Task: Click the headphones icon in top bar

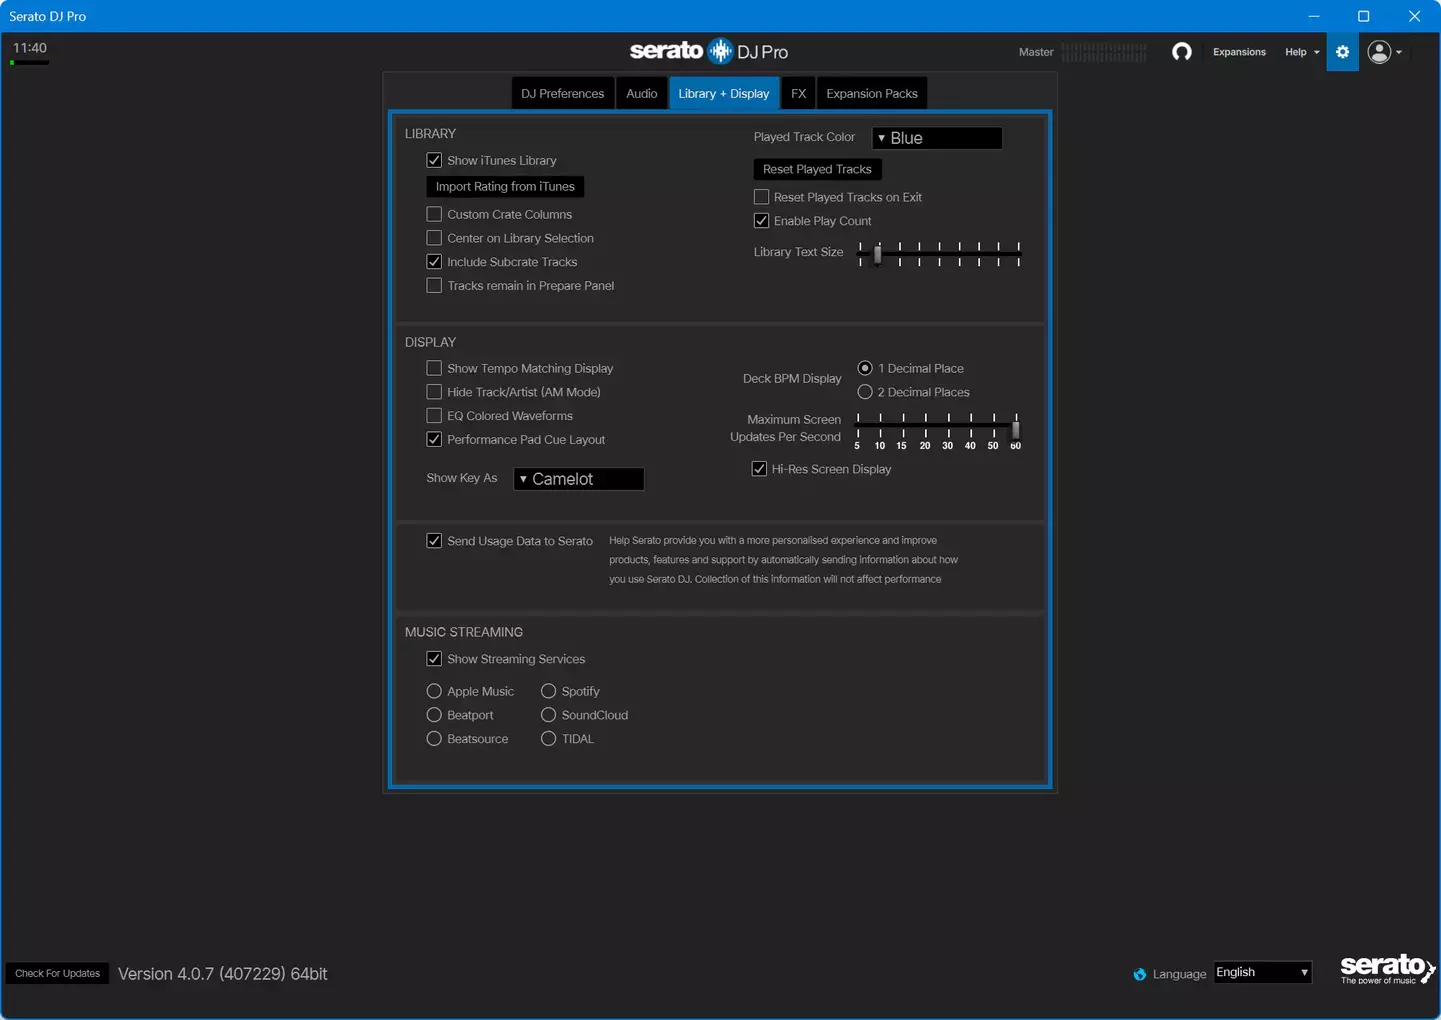Action: 1181,52
